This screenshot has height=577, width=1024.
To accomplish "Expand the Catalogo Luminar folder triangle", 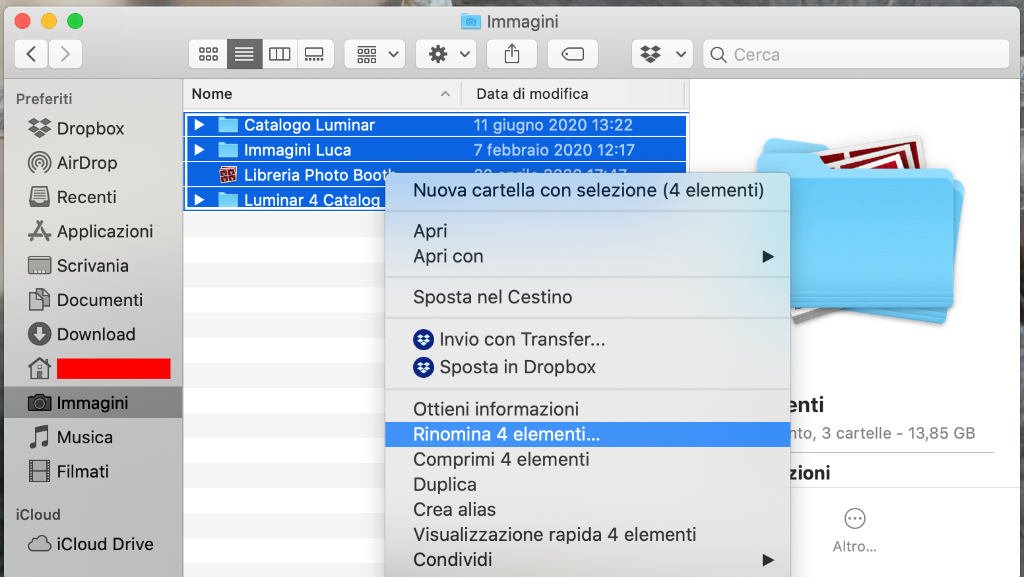I will [x=200, y=125].
